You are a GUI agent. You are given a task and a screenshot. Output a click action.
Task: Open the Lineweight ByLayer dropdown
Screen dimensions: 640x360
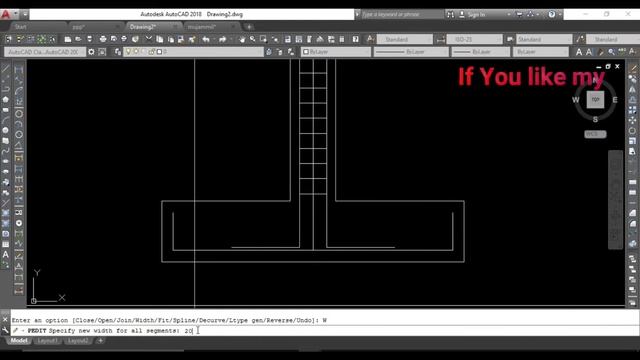click(x=480, y=52)
